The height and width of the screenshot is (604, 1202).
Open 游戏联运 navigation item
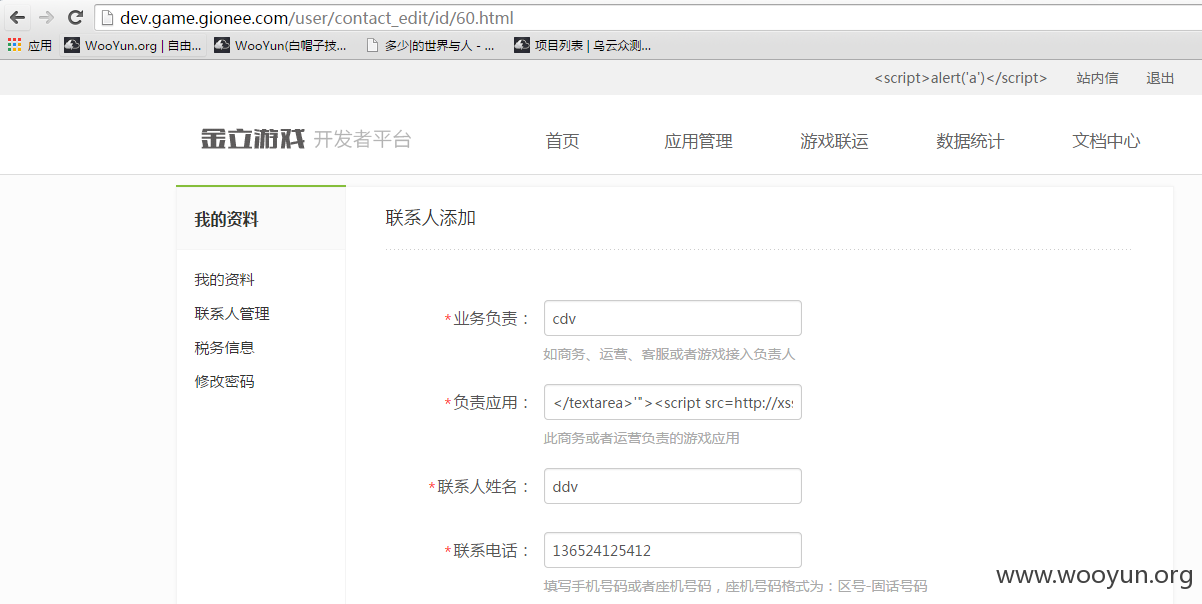click(x=834, y=141)
